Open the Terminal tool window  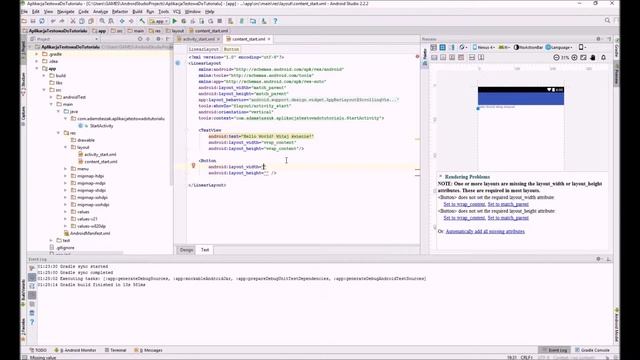click(116, 350)
